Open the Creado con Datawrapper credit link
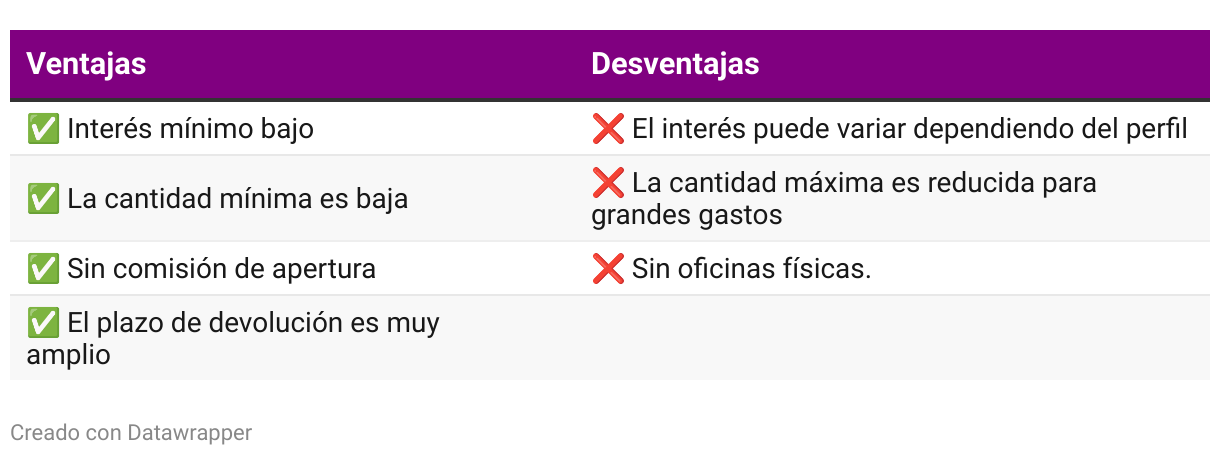This screenshot has width=1220, height=456. [x=131, y=433]
